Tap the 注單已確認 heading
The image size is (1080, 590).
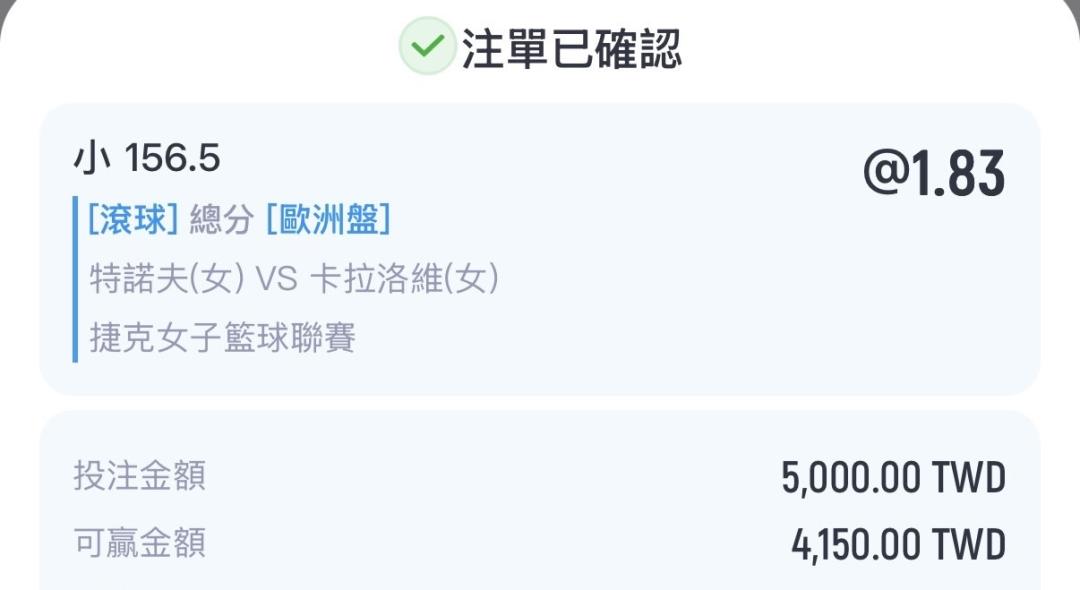571,48
